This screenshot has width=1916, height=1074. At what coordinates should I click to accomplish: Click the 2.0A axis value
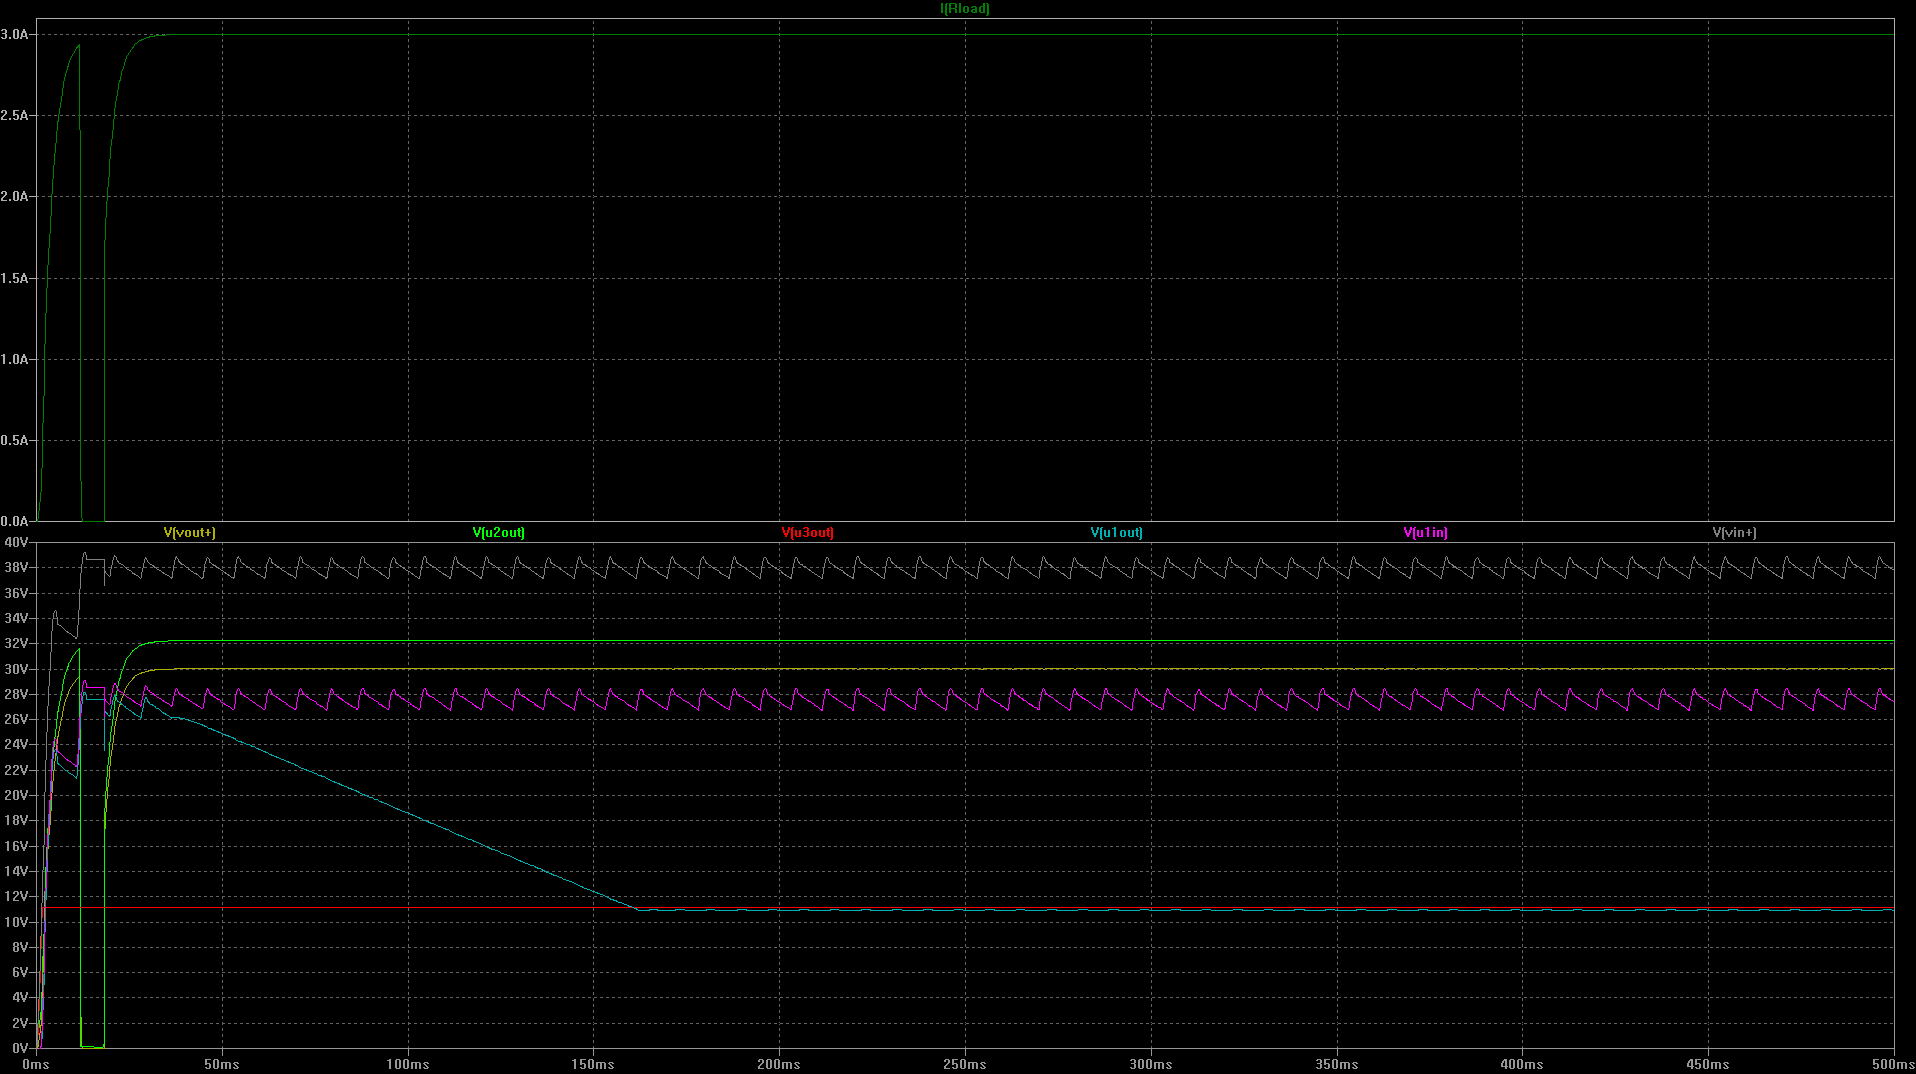14,197
